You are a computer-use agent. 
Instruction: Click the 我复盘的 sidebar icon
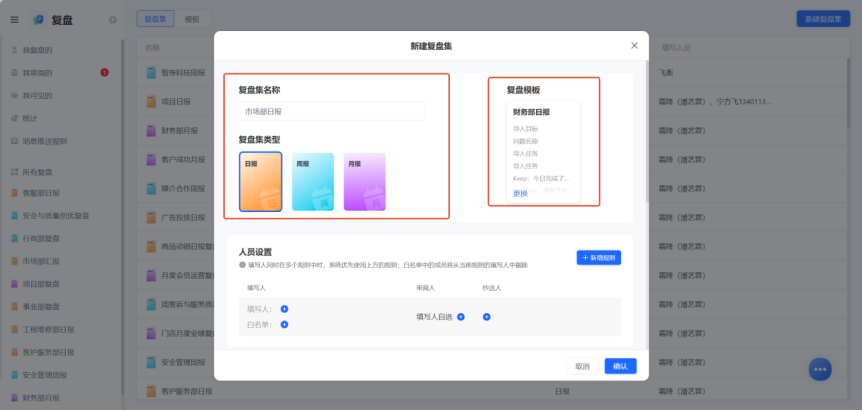(14, 50)
